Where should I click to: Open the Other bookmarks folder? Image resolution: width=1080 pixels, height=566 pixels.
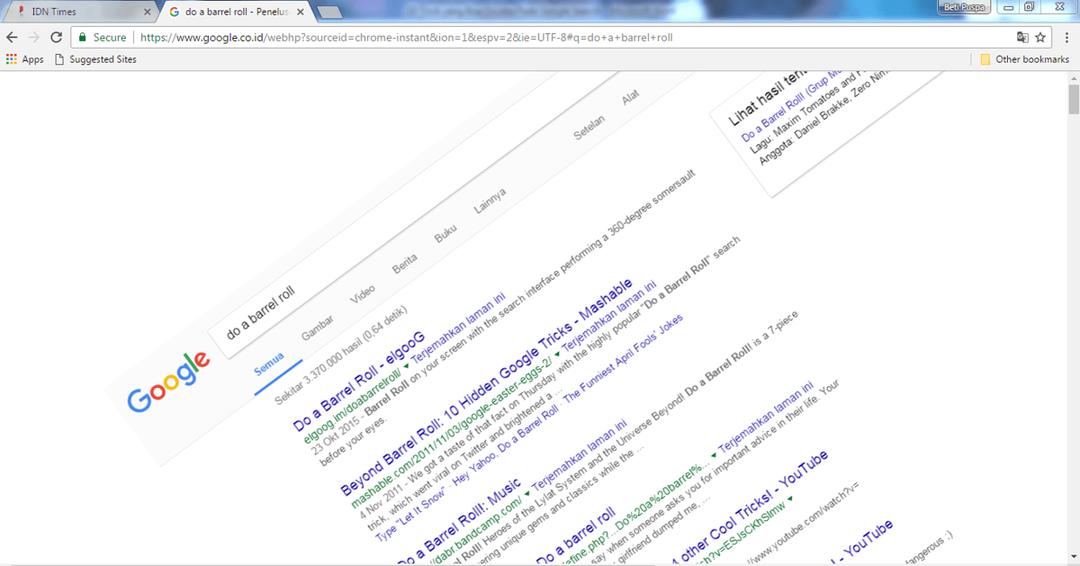(x=1025, y=59)
